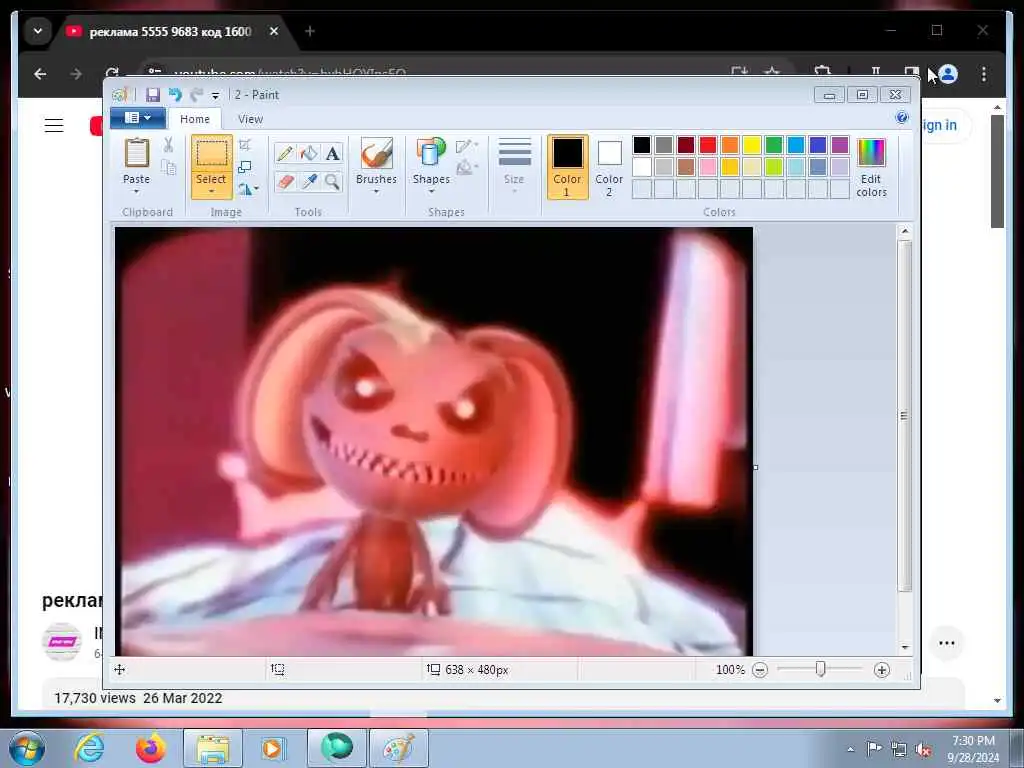Click the muted volume tray icon
This screenshot has width=1024, height=768.
point(923,750)
